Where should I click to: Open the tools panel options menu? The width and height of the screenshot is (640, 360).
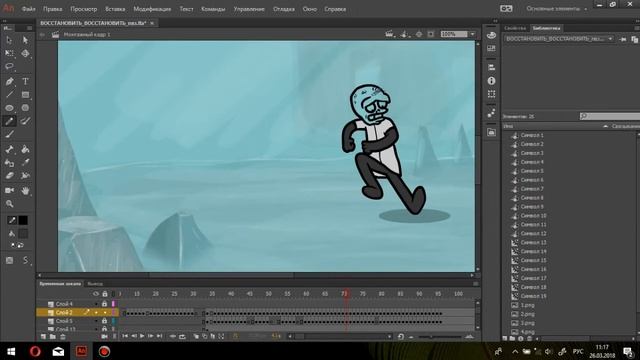coord(29,28)
